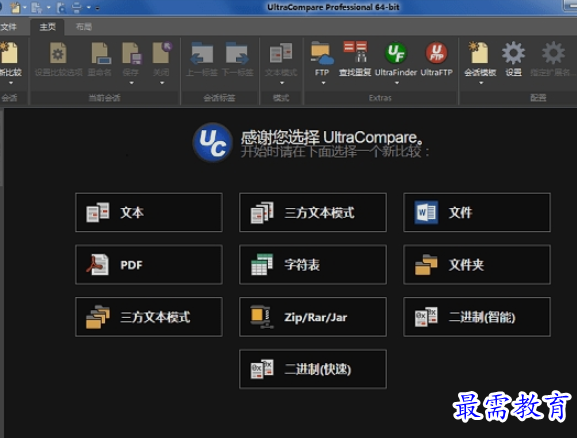
Task: Click the 配置 group label
Action: click(538, 98)
